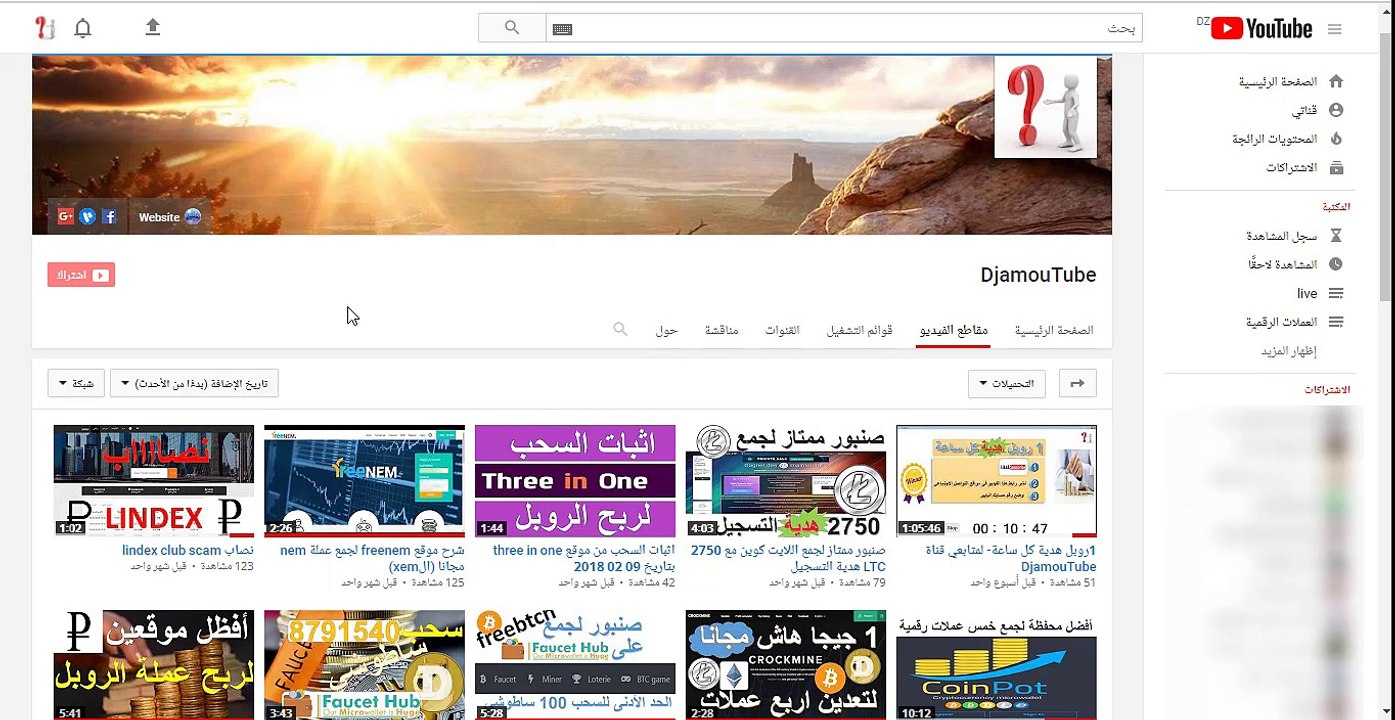1395x720 pixels.
Task: Play the freeNEM video thumbnail
Action: [364, 481]
